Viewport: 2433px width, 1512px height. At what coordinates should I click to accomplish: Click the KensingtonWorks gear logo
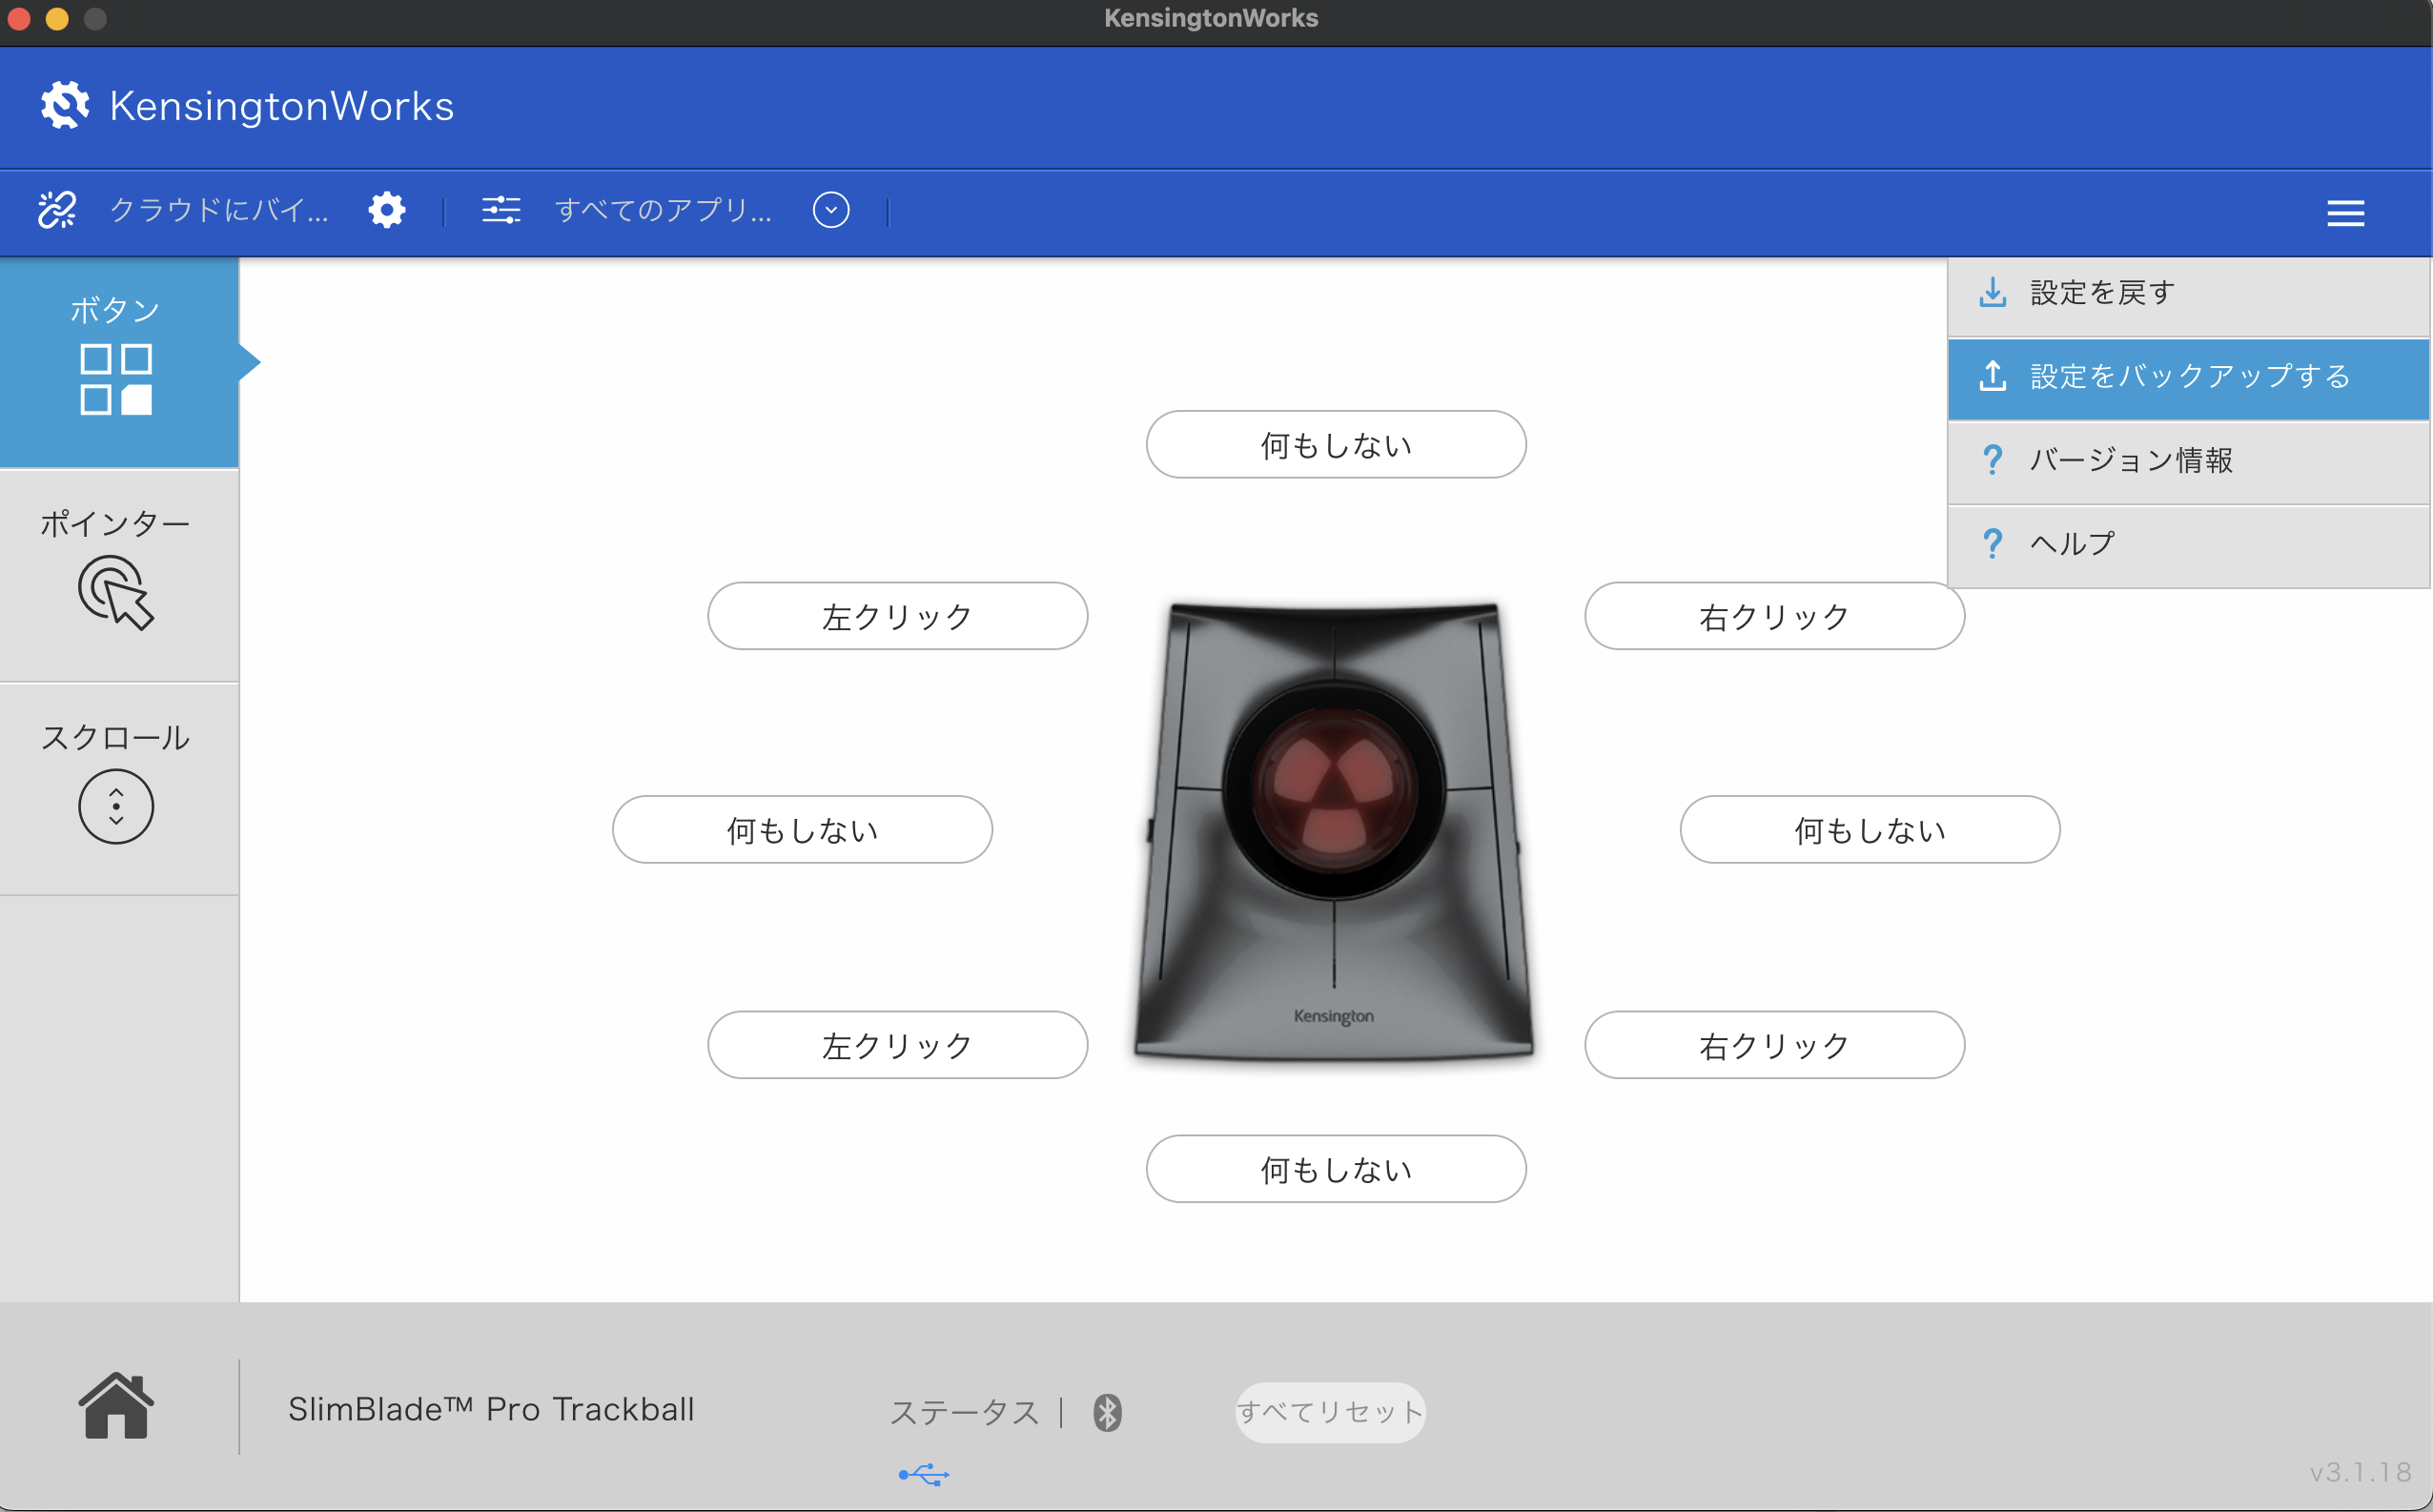[65, 105]
